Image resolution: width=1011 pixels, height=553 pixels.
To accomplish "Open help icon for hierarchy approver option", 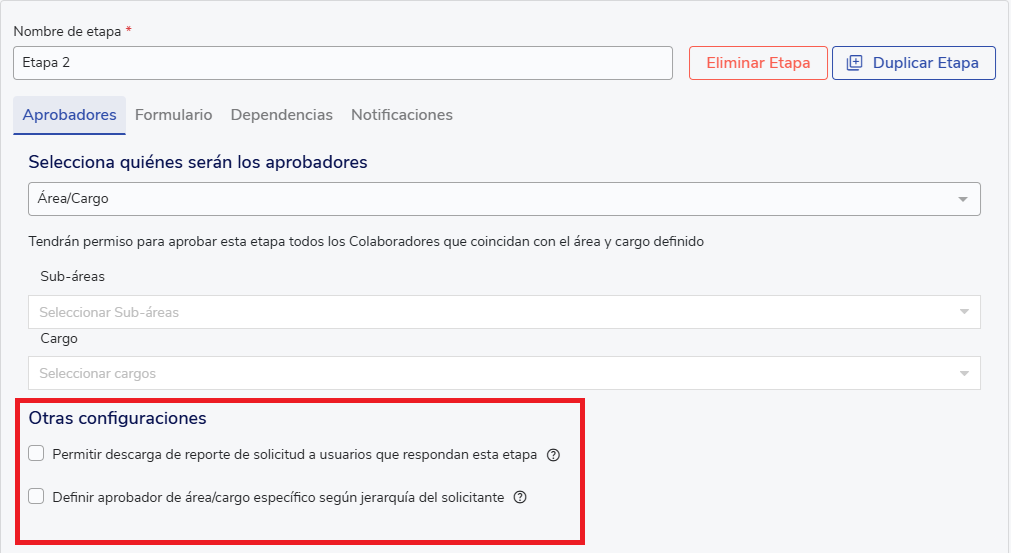I will (x=519, y=497).
